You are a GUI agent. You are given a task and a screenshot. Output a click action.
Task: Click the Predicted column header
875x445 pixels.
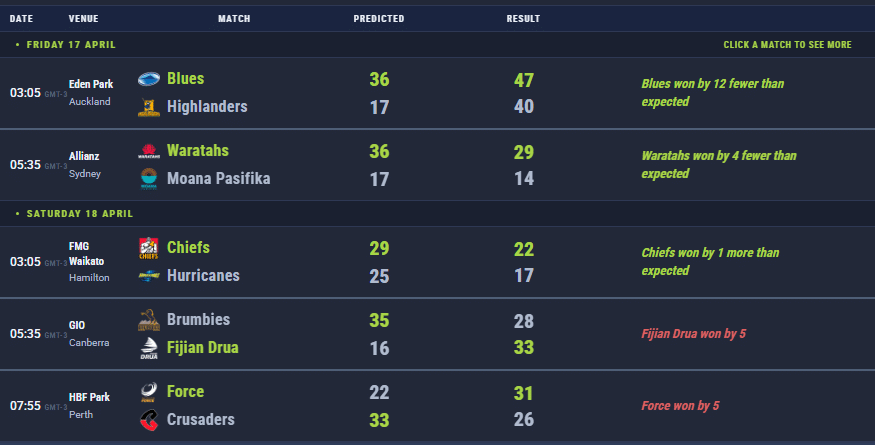point(379,18)
